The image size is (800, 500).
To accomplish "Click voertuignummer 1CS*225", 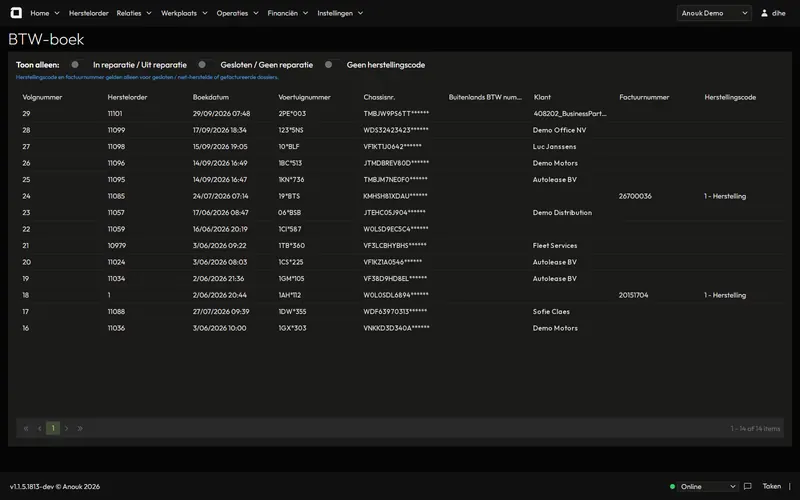I will (x=291, y=262).
